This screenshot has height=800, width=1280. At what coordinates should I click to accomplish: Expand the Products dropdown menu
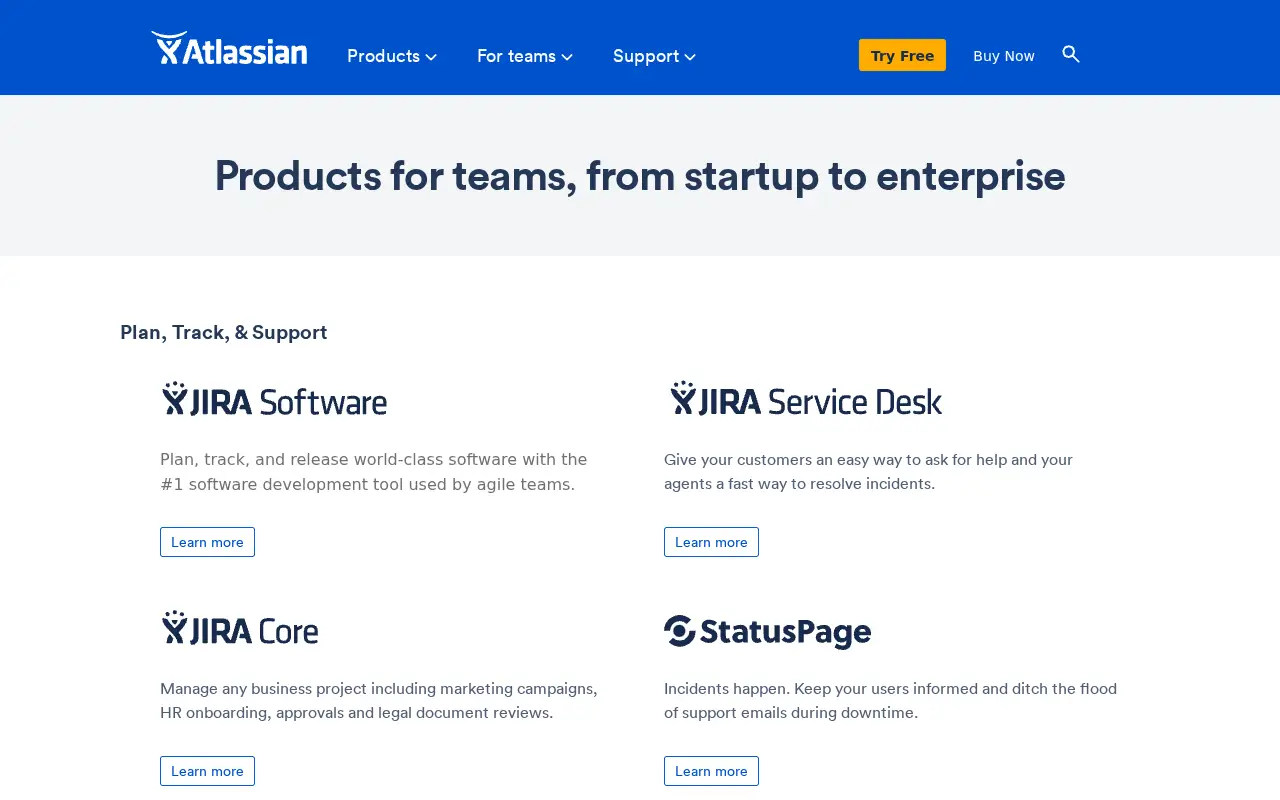coord(392,56)
